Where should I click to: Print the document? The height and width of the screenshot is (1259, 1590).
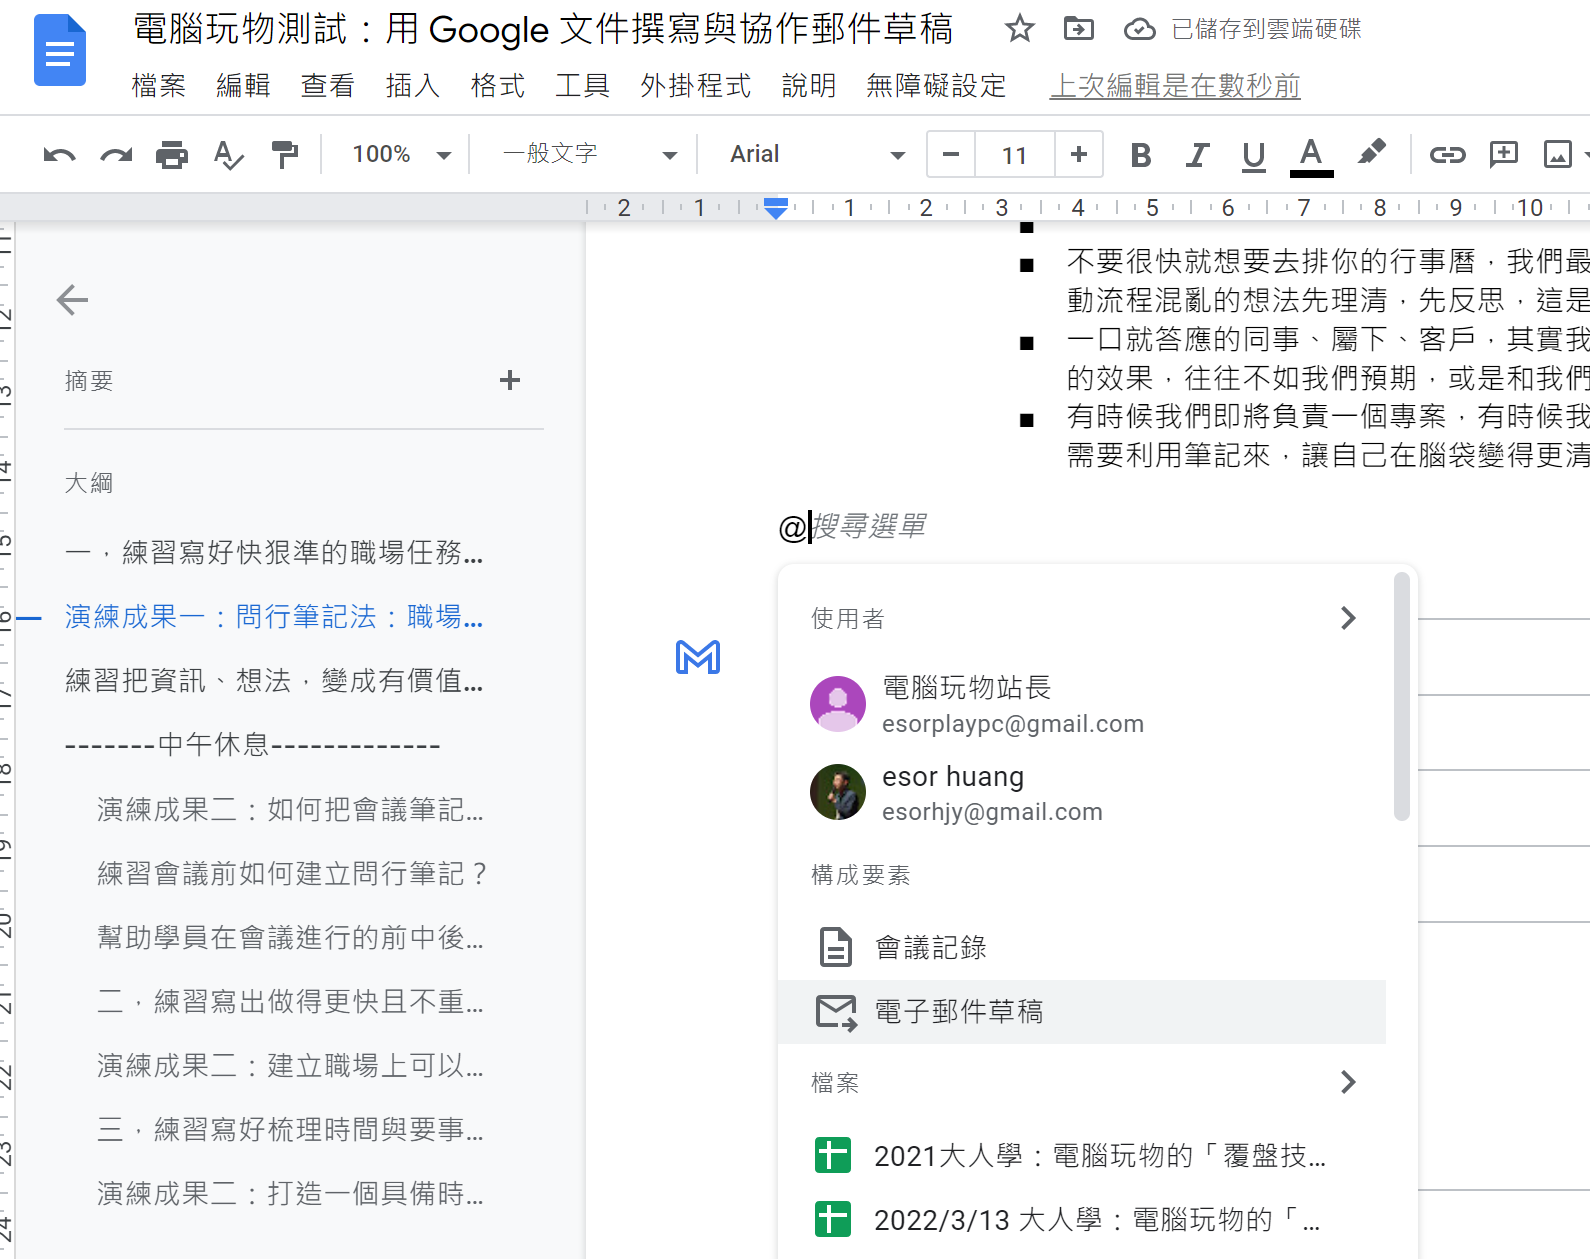pyautogui.click(x=172, y=155)
